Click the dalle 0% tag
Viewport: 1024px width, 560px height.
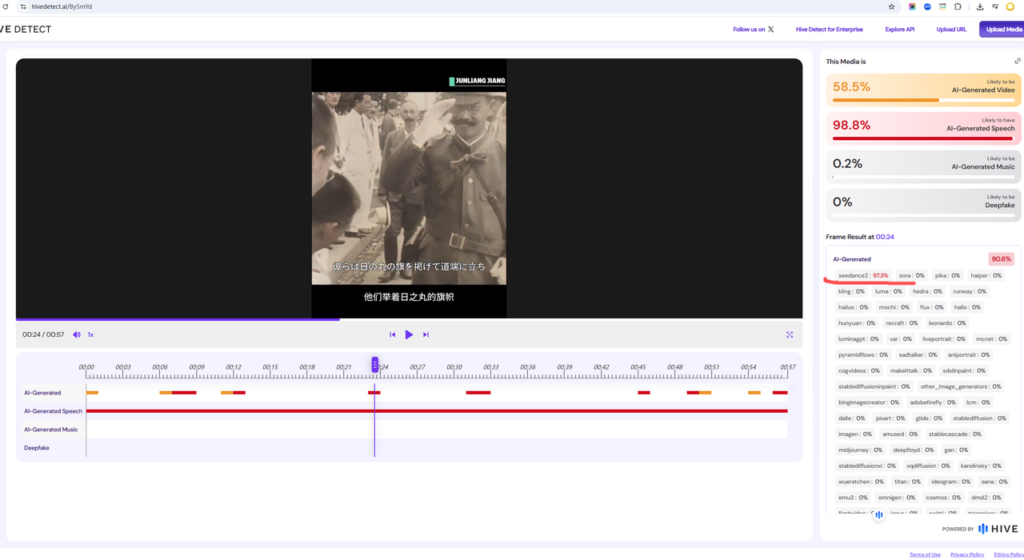[x=851, y=418]
